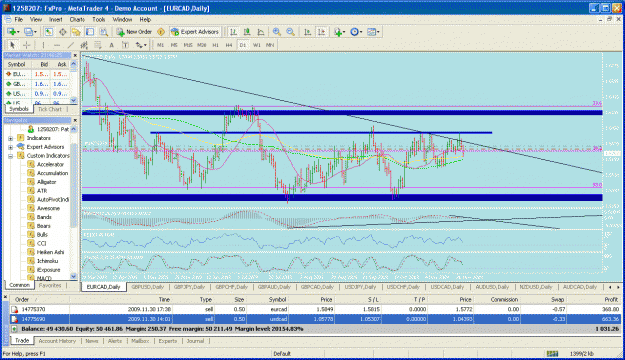This screenshot has height=360, width=625.
Task: Open the Charts menu
Action: [x=77, y=19]
